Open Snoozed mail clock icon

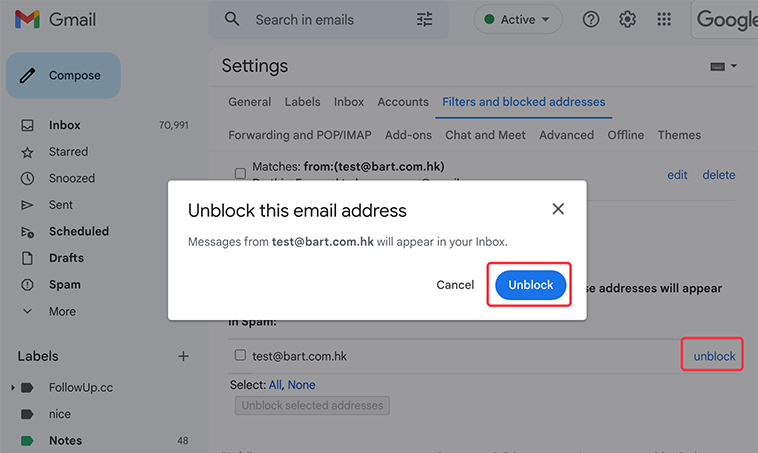(x=28, y=178)
